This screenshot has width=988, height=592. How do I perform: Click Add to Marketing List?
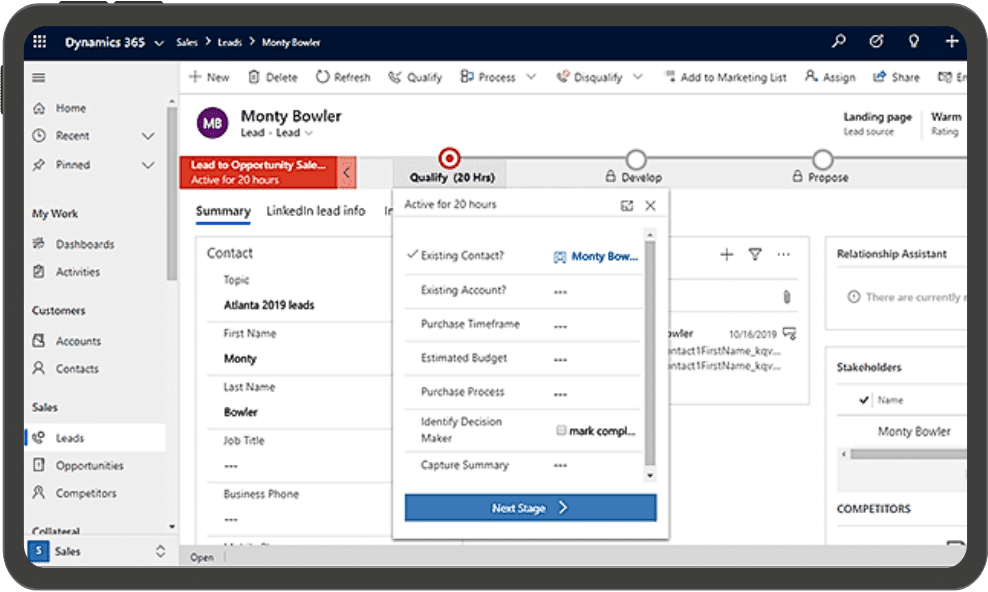click(x=726, y=77)
